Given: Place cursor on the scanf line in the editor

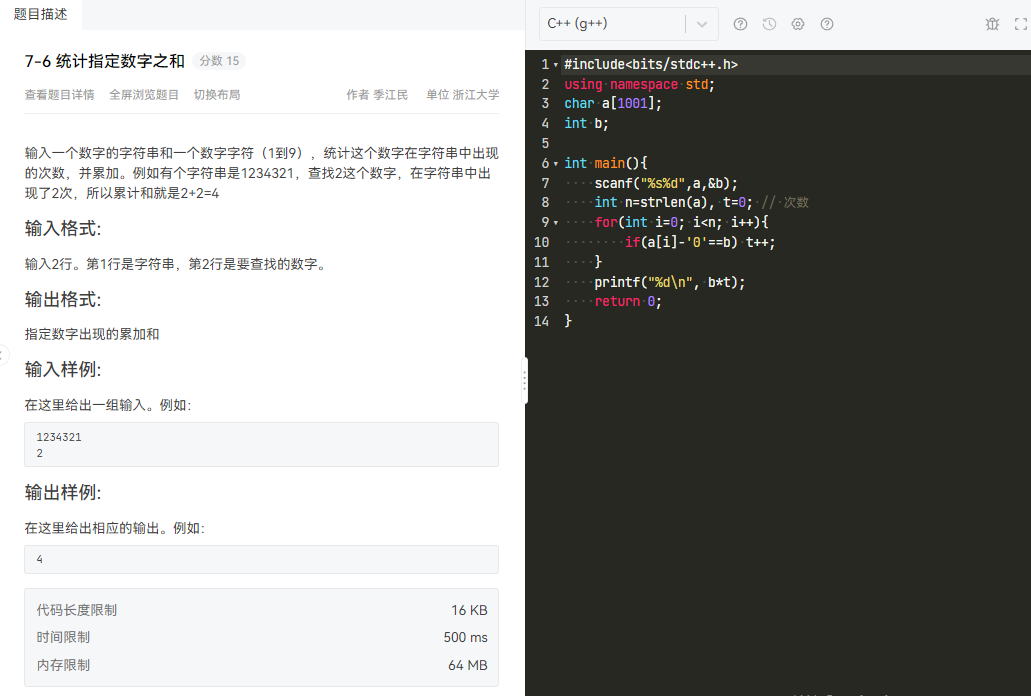Looking at the screenshot, I should click(x=665, y=183).
